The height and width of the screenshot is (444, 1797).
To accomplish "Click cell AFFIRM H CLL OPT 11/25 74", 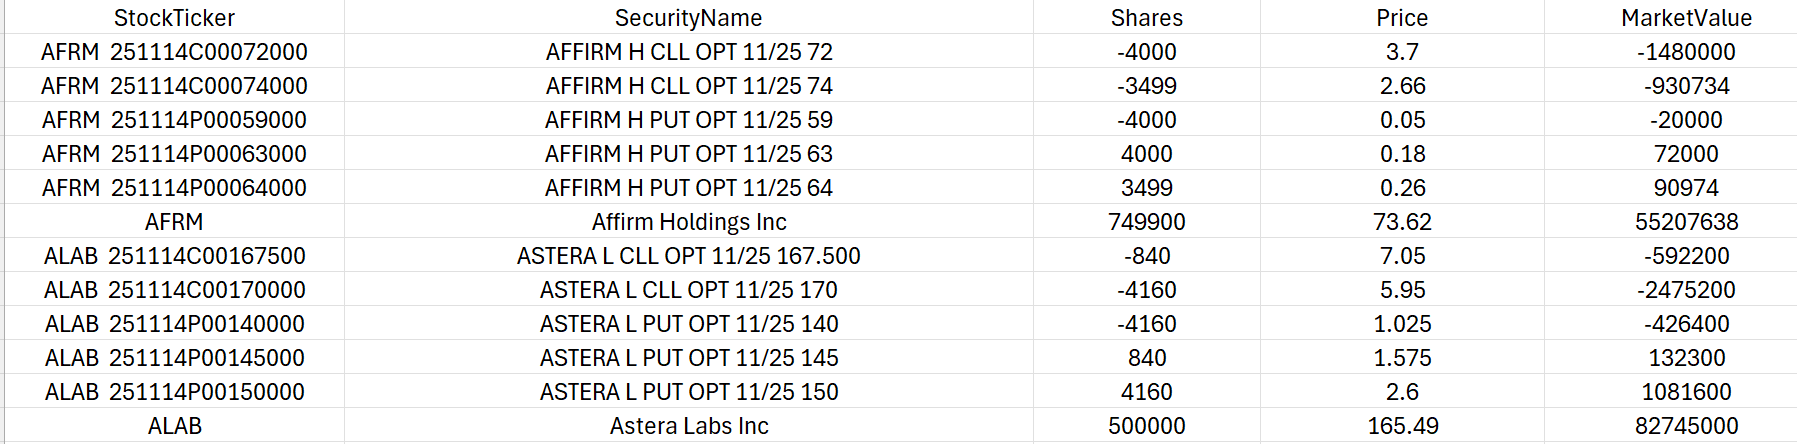I will click(x=688, y=86).
